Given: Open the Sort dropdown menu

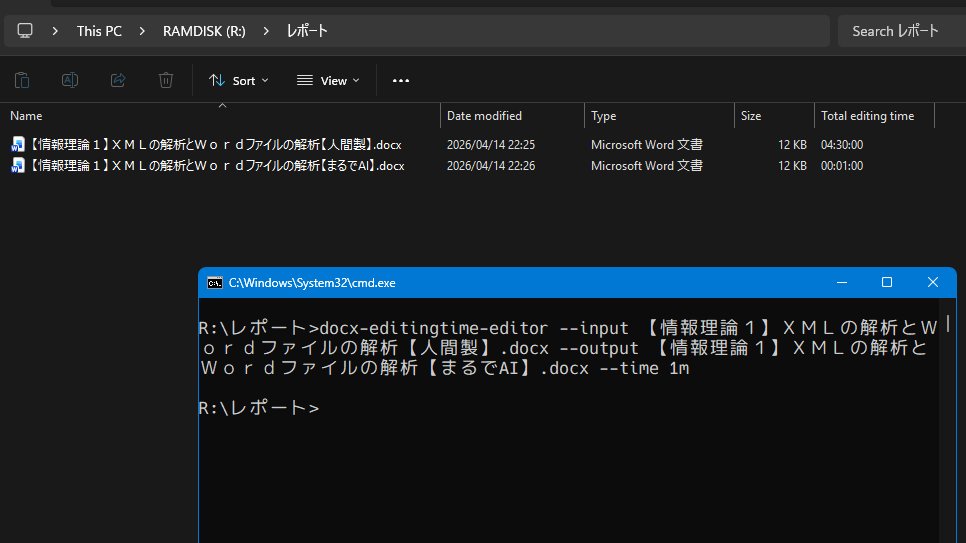Looking at the screenshot, I should click(238, 81).
